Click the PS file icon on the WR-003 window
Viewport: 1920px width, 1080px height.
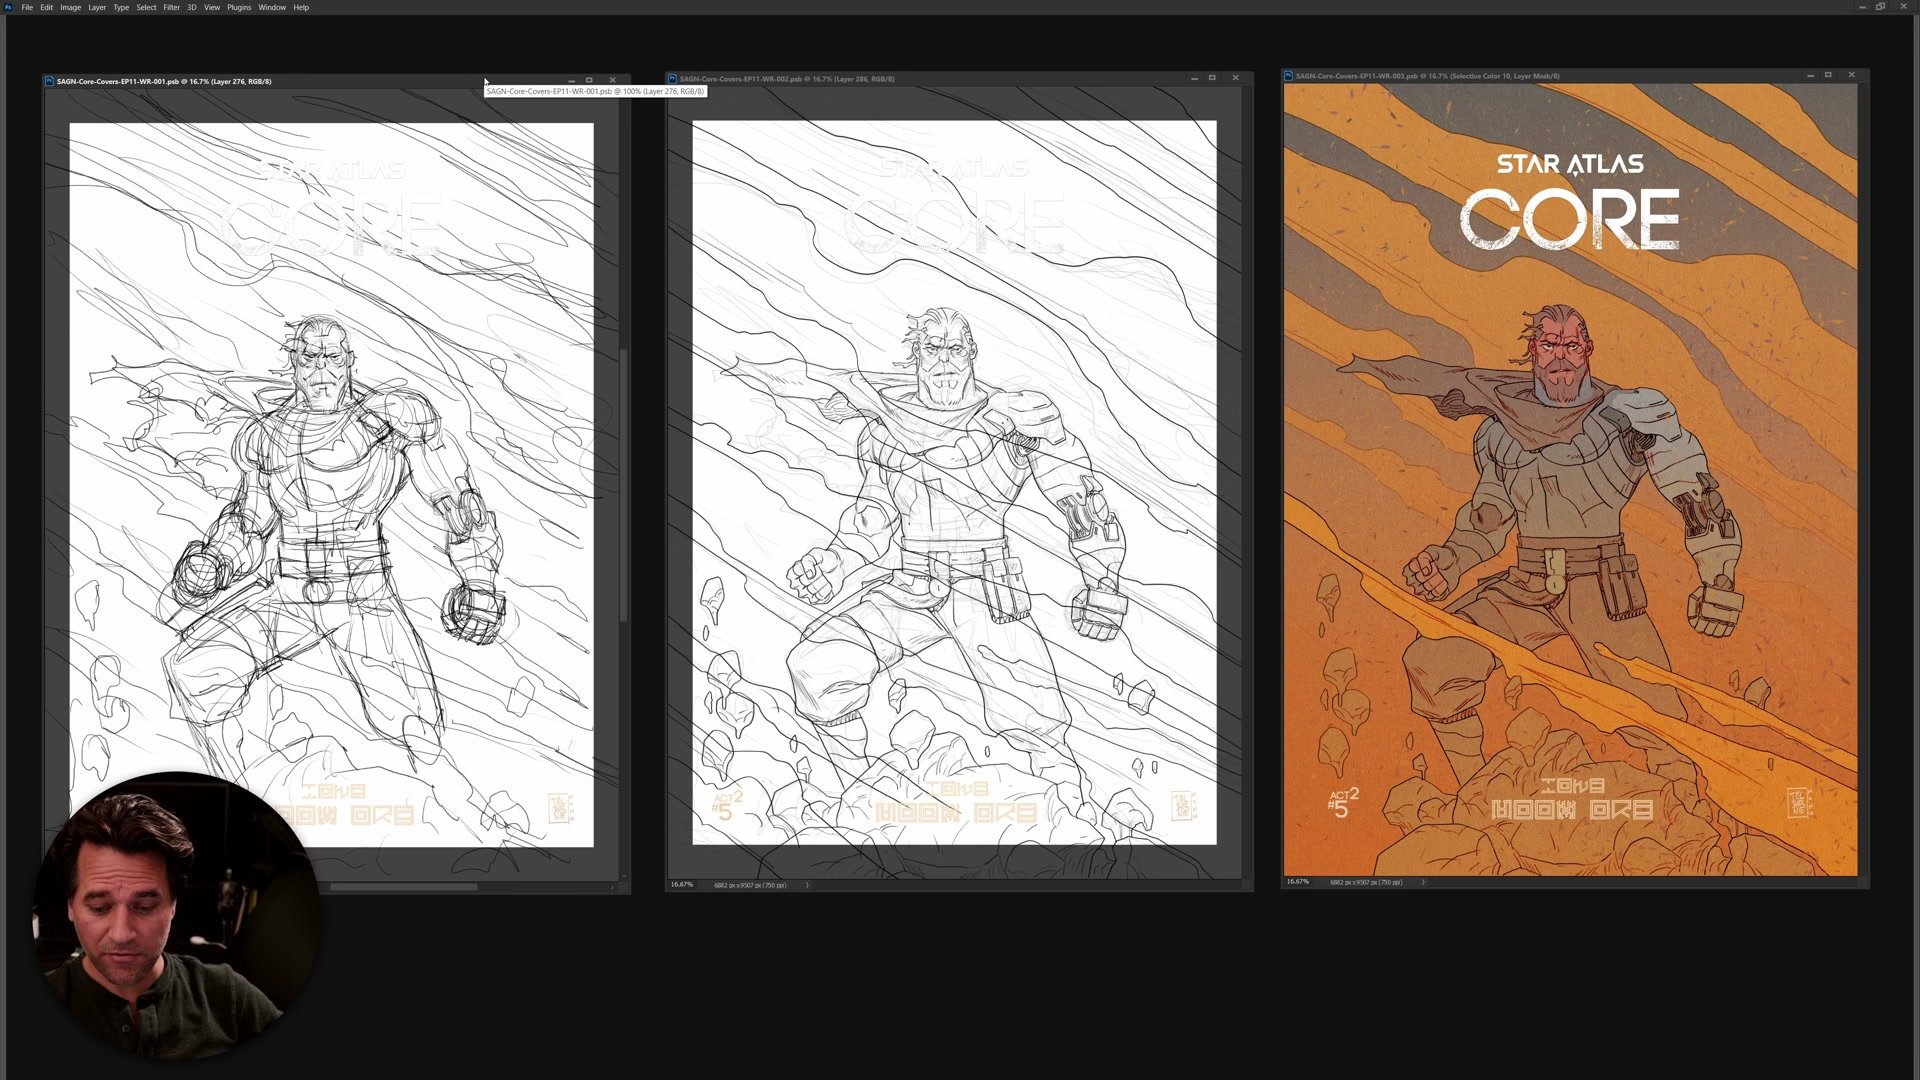click(1289, 75)
